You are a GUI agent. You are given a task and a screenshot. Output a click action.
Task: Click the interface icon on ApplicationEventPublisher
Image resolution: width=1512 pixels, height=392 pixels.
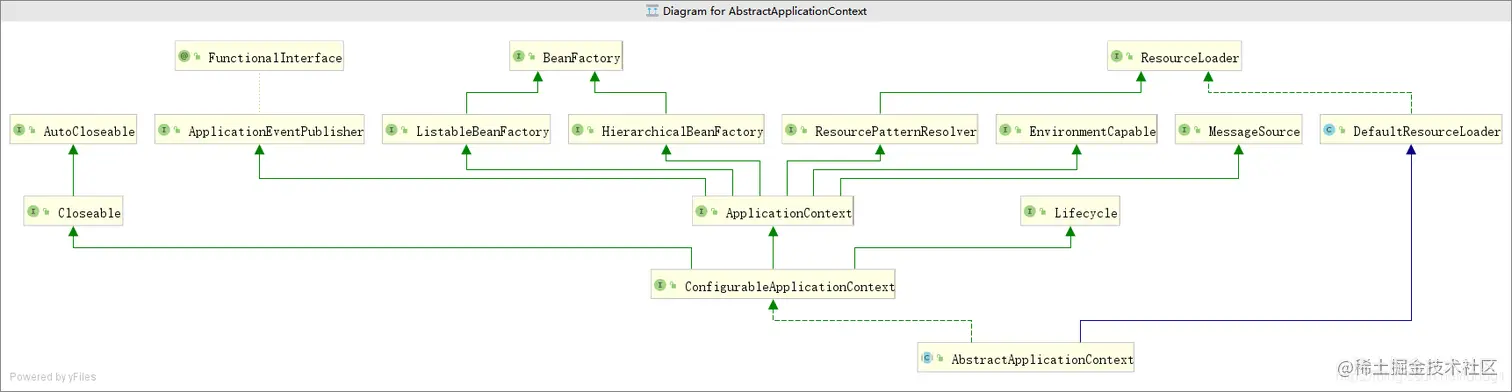(165, 131)
